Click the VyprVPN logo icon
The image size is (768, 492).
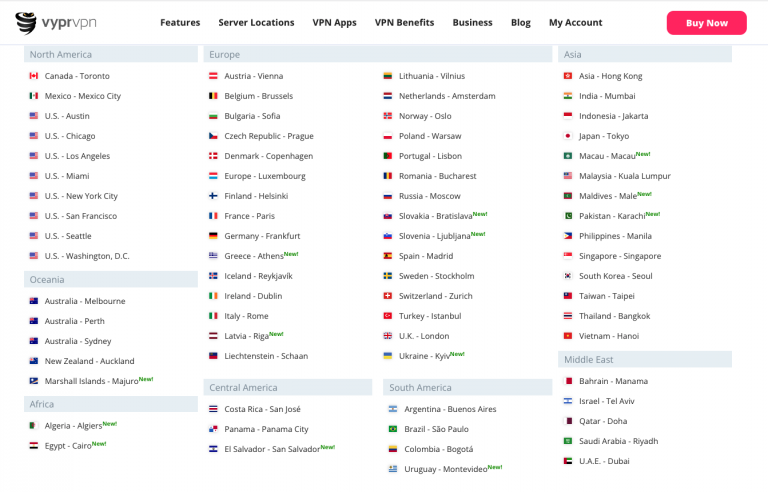25,23
